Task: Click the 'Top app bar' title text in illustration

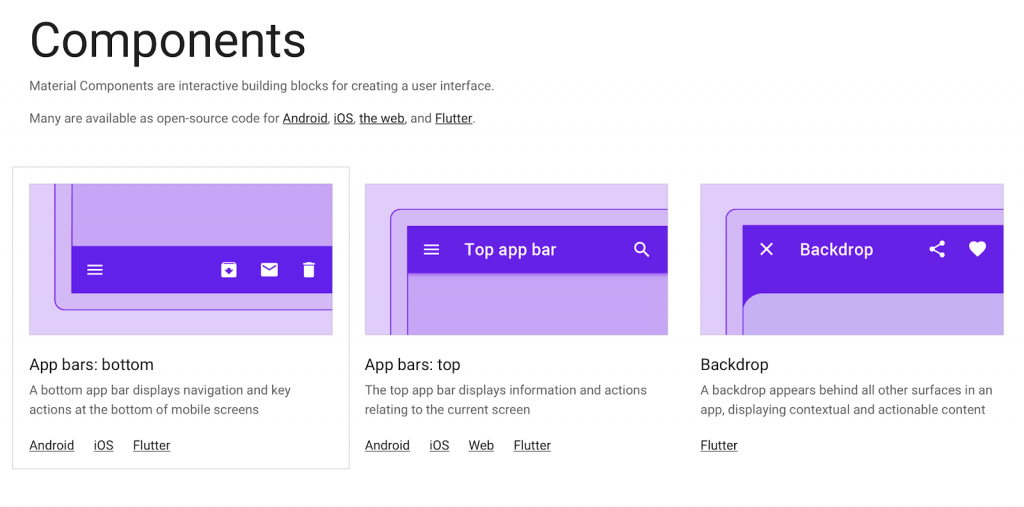Action: [x=510, y=250]
